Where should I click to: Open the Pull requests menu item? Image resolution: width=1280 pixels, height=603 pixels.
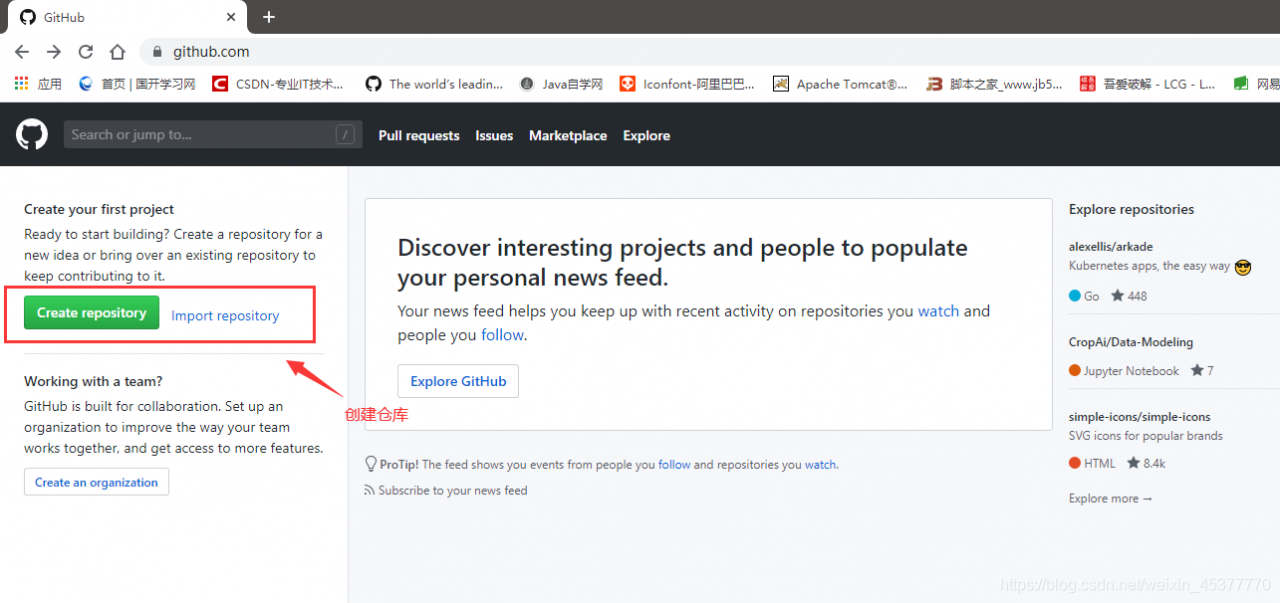point(419,136)
